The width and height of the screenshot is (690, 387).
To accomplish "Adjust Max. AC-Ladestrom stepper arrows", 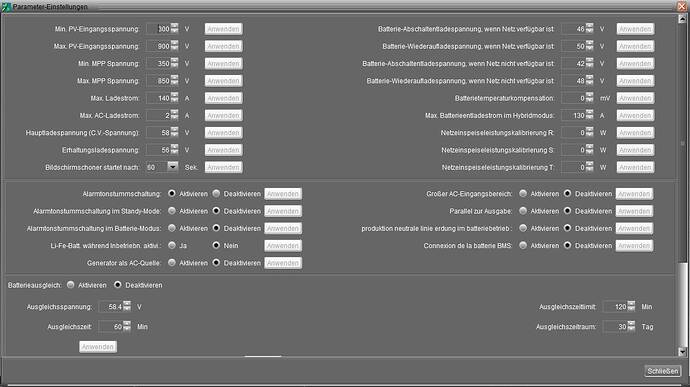I will [175, 115].
